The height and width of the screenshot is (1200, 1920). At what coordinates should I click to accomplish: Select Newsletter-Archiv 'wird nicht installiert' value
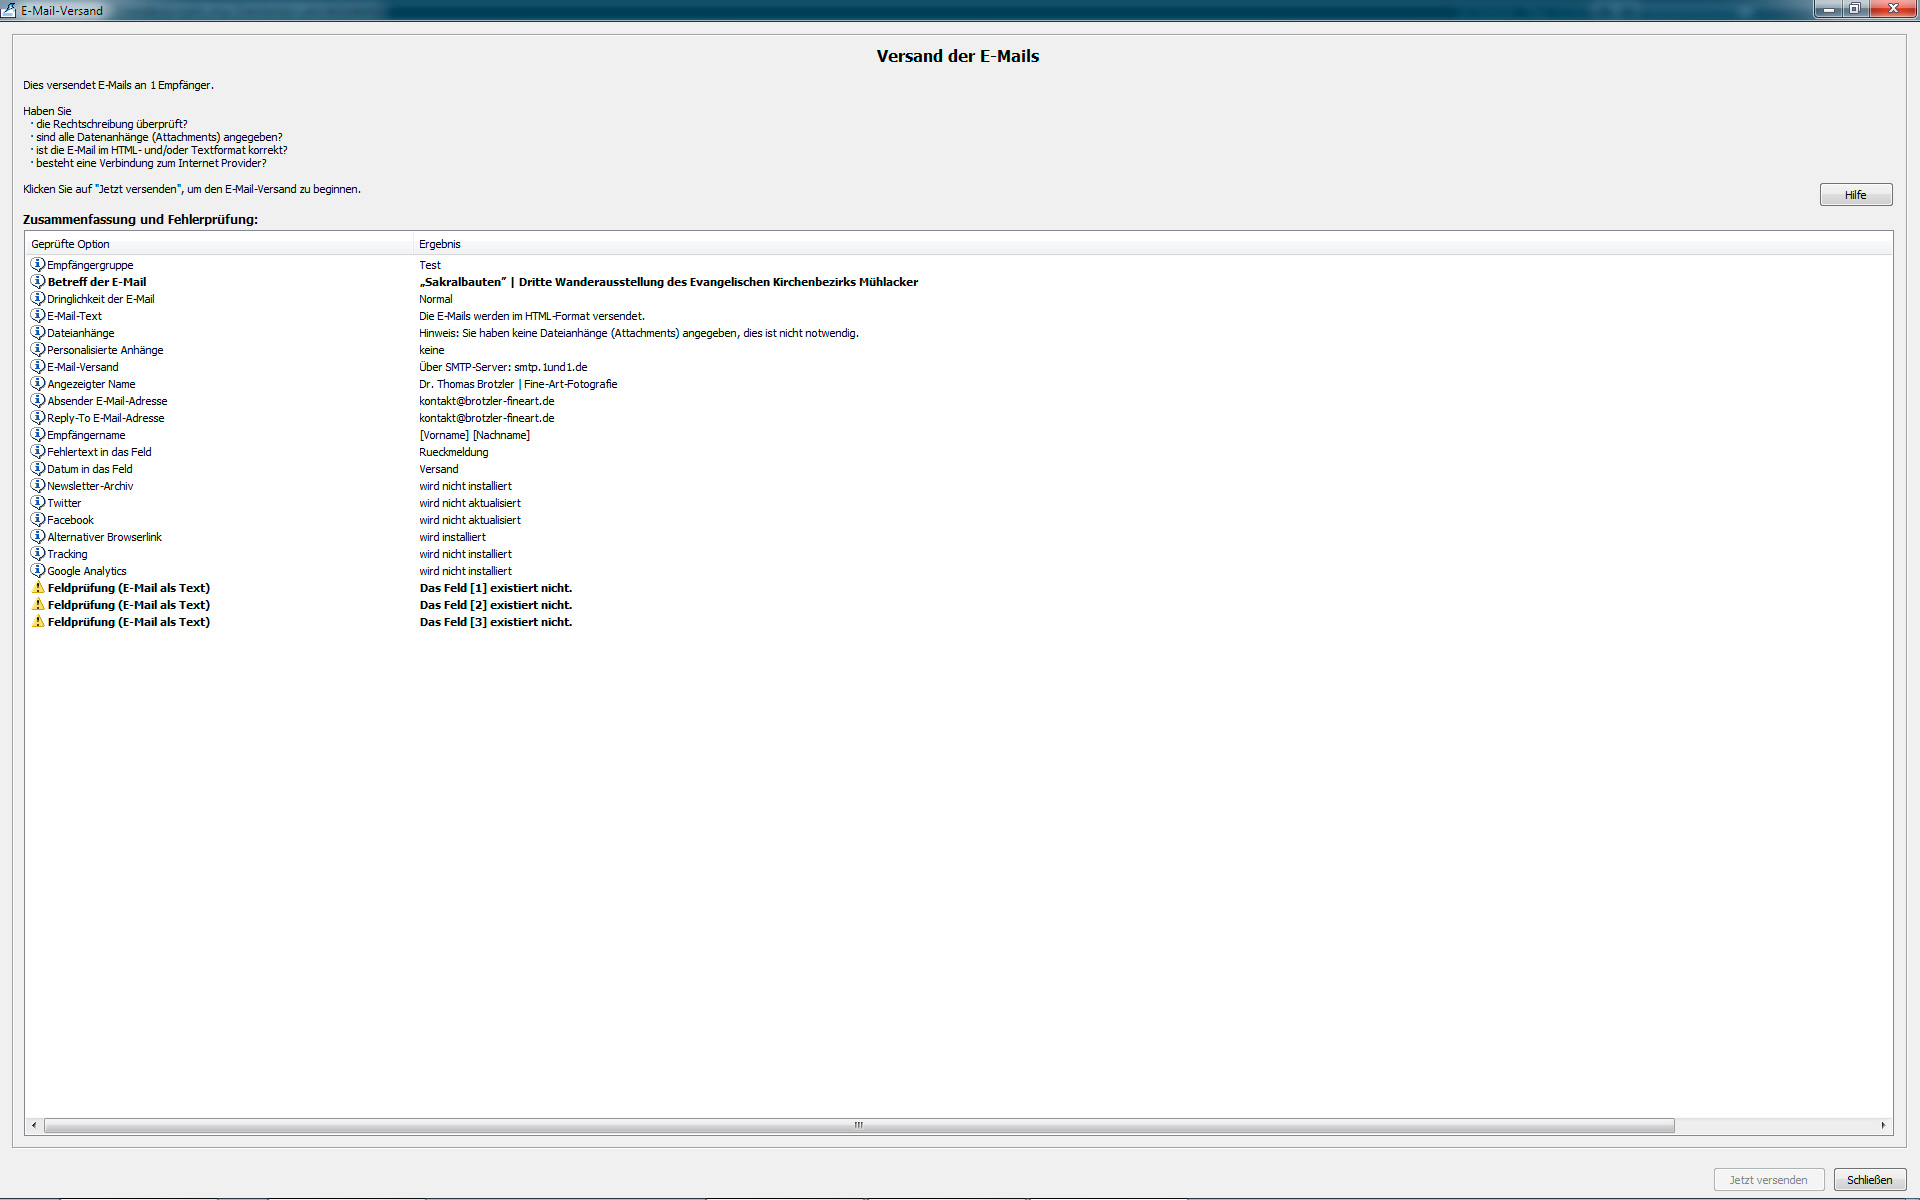[x=465, y=486]
